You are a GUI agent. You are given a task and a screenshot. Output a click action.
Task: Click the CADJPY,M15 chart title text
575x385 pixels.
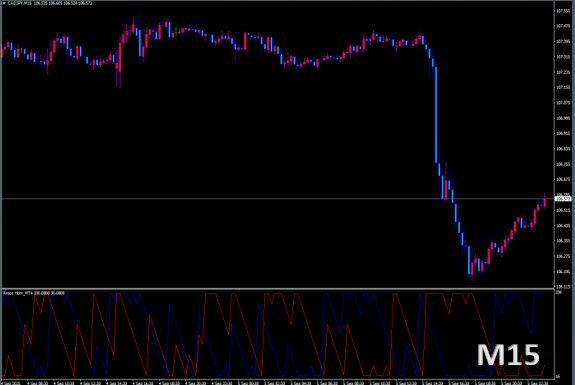pos(20,3)
